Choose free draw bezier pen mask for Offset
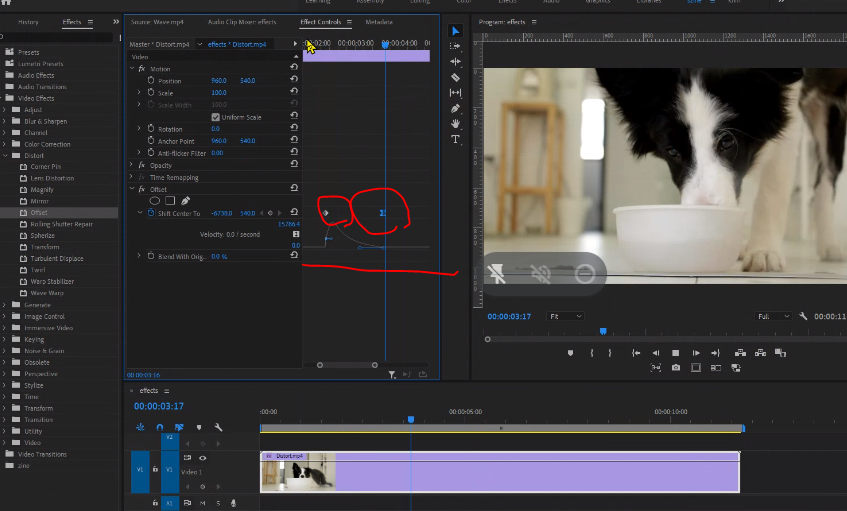The height and width of the screenshot is (511, 847). 185,201
